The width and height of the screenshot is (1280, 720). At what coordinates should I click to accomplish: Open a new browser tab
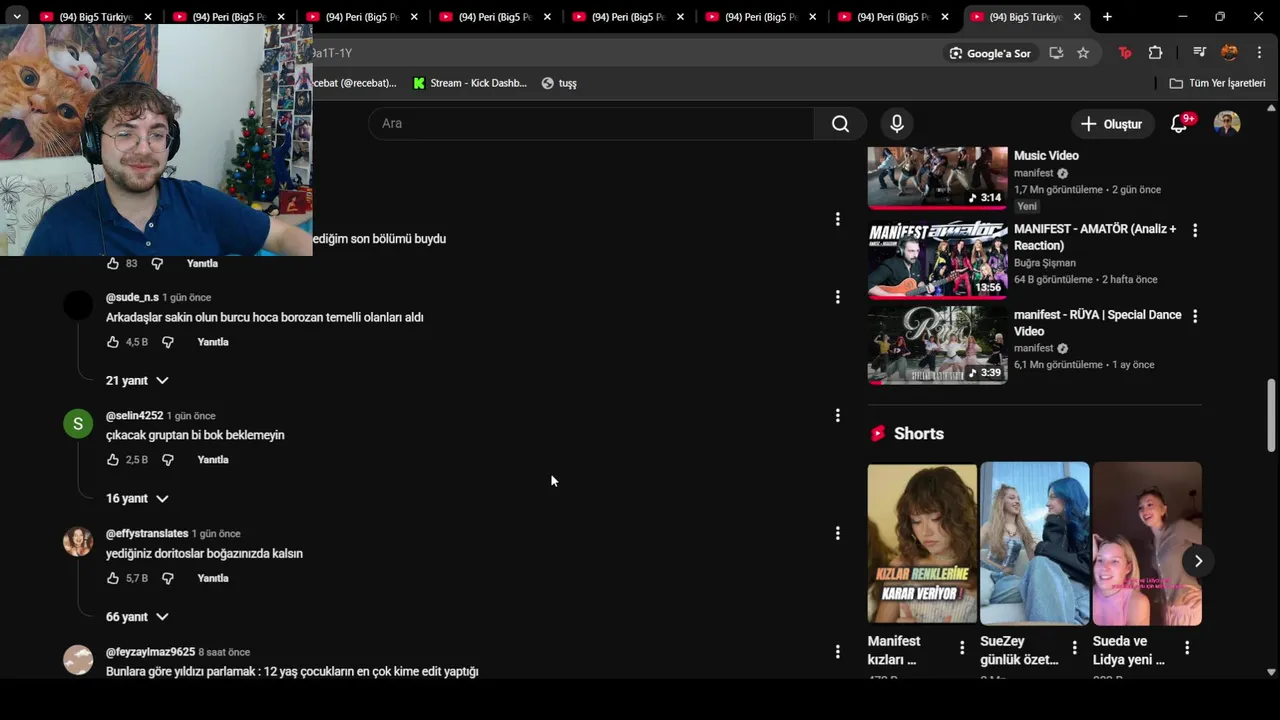coord(1107,17)
